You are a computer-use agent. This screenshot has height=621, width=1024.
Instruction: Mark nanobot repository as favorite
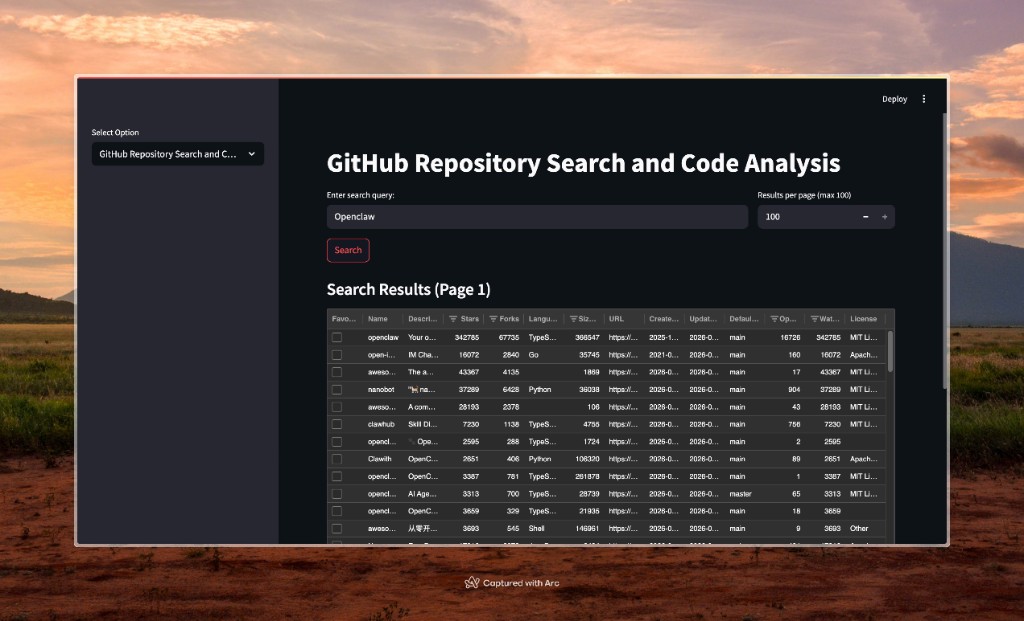click(337, 390)
